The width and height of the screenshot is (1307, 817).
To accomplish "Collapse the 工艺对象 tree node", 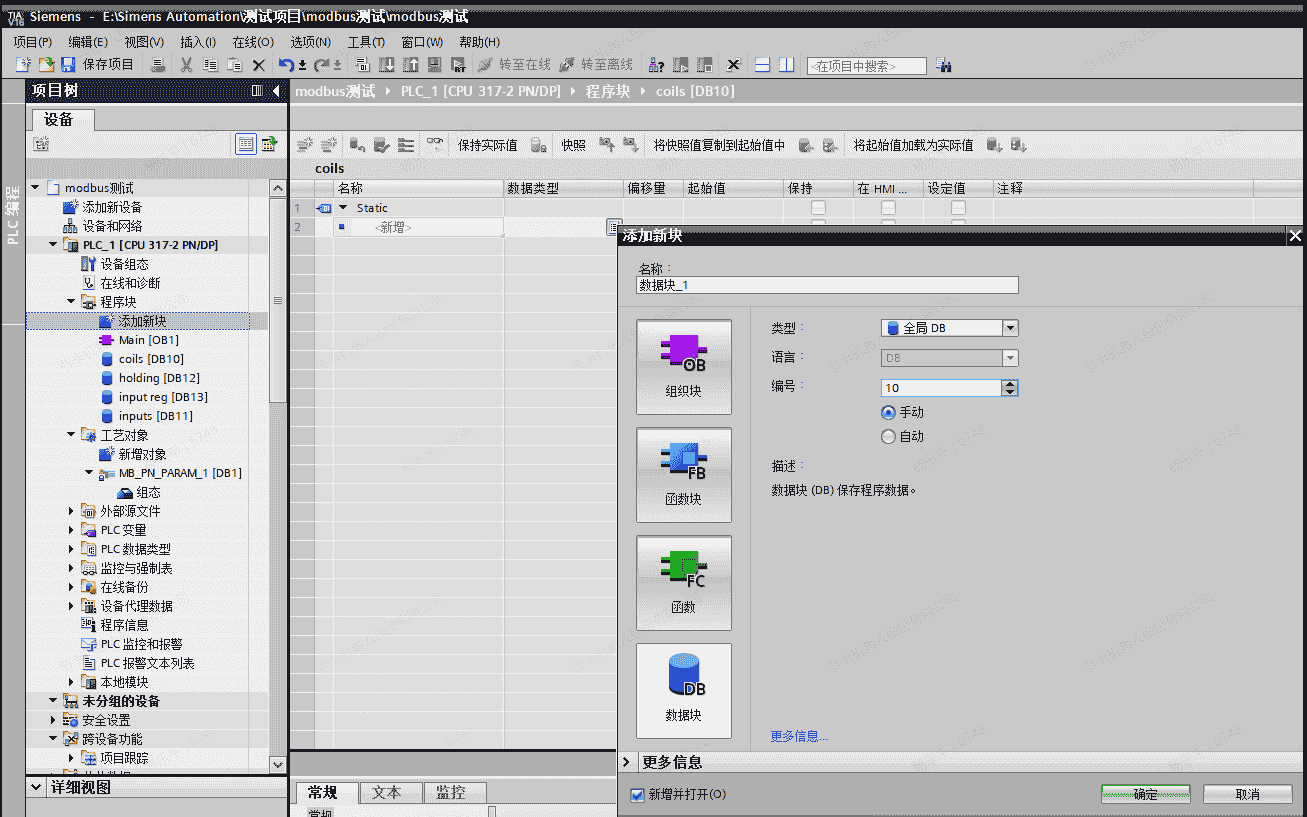I will [72, 435].
